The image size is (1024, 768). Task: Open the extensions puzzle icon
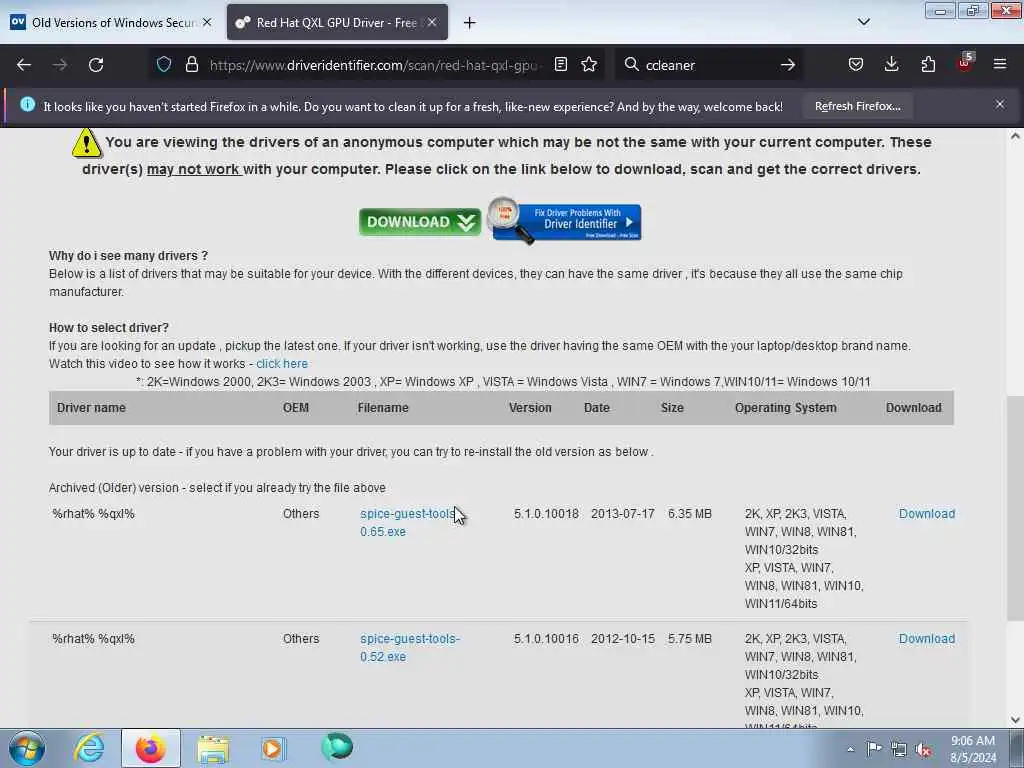coord(928,65)
